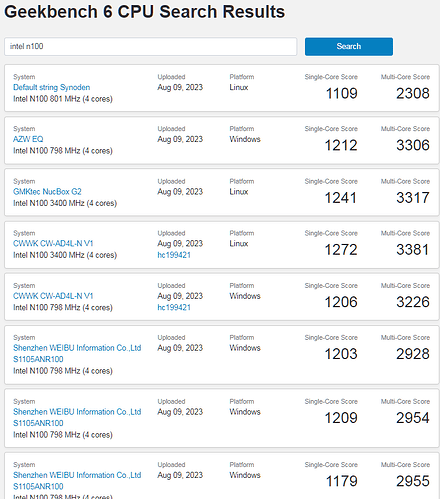The image size is (440, 499).
Task: Open hc199421 user link in Linux row
Action: (174, 255)
